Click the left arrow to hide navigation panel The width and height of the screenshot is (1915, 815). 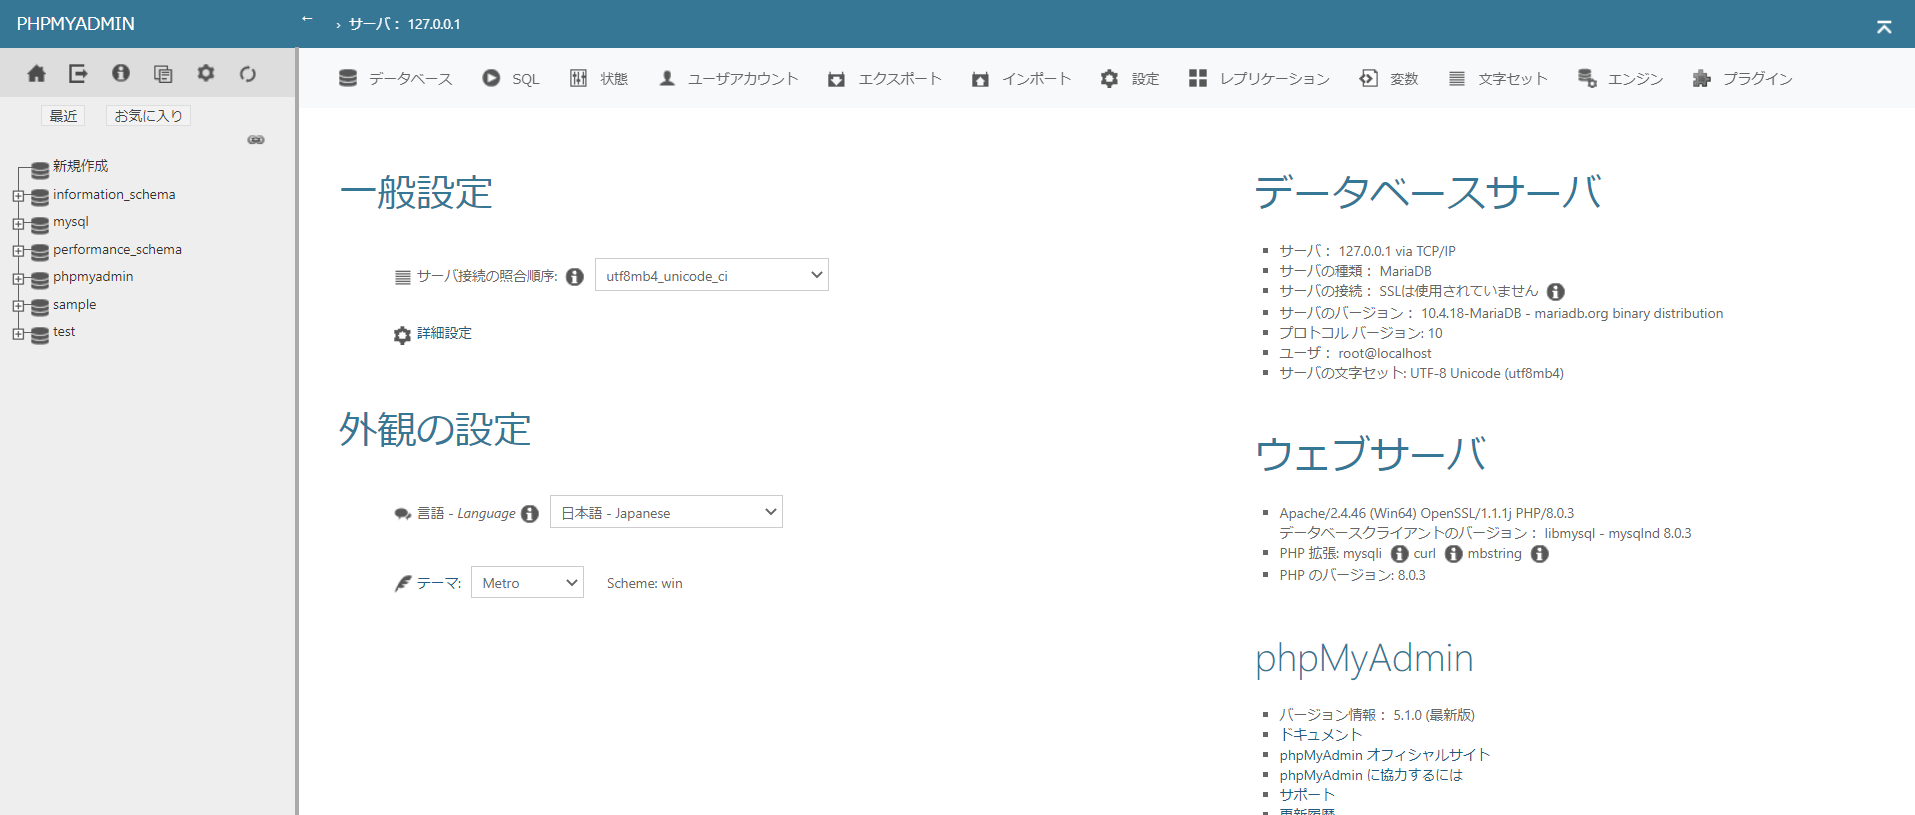point(308,19)
